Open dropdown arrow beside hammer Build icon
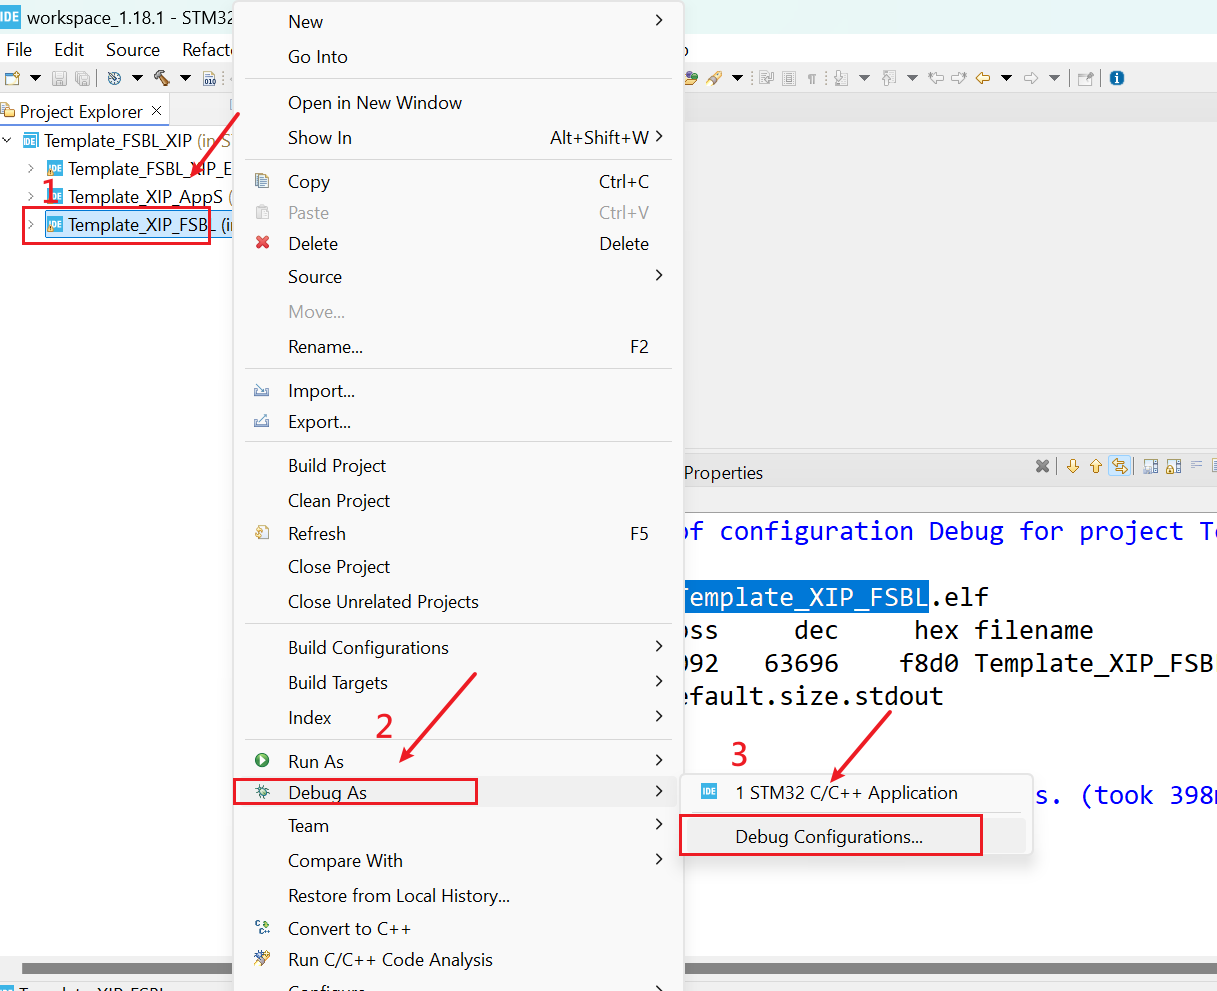1217x991 pixels. [185, 78]
